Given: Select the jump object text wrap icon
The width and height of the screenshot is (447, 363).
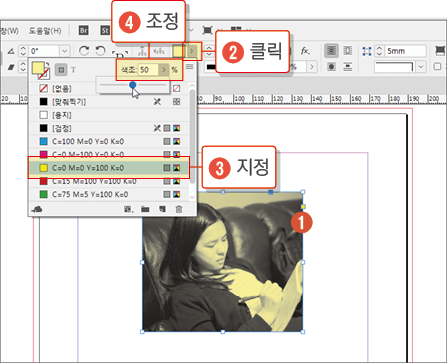Looking at the screenshot, I should (348, 67).
